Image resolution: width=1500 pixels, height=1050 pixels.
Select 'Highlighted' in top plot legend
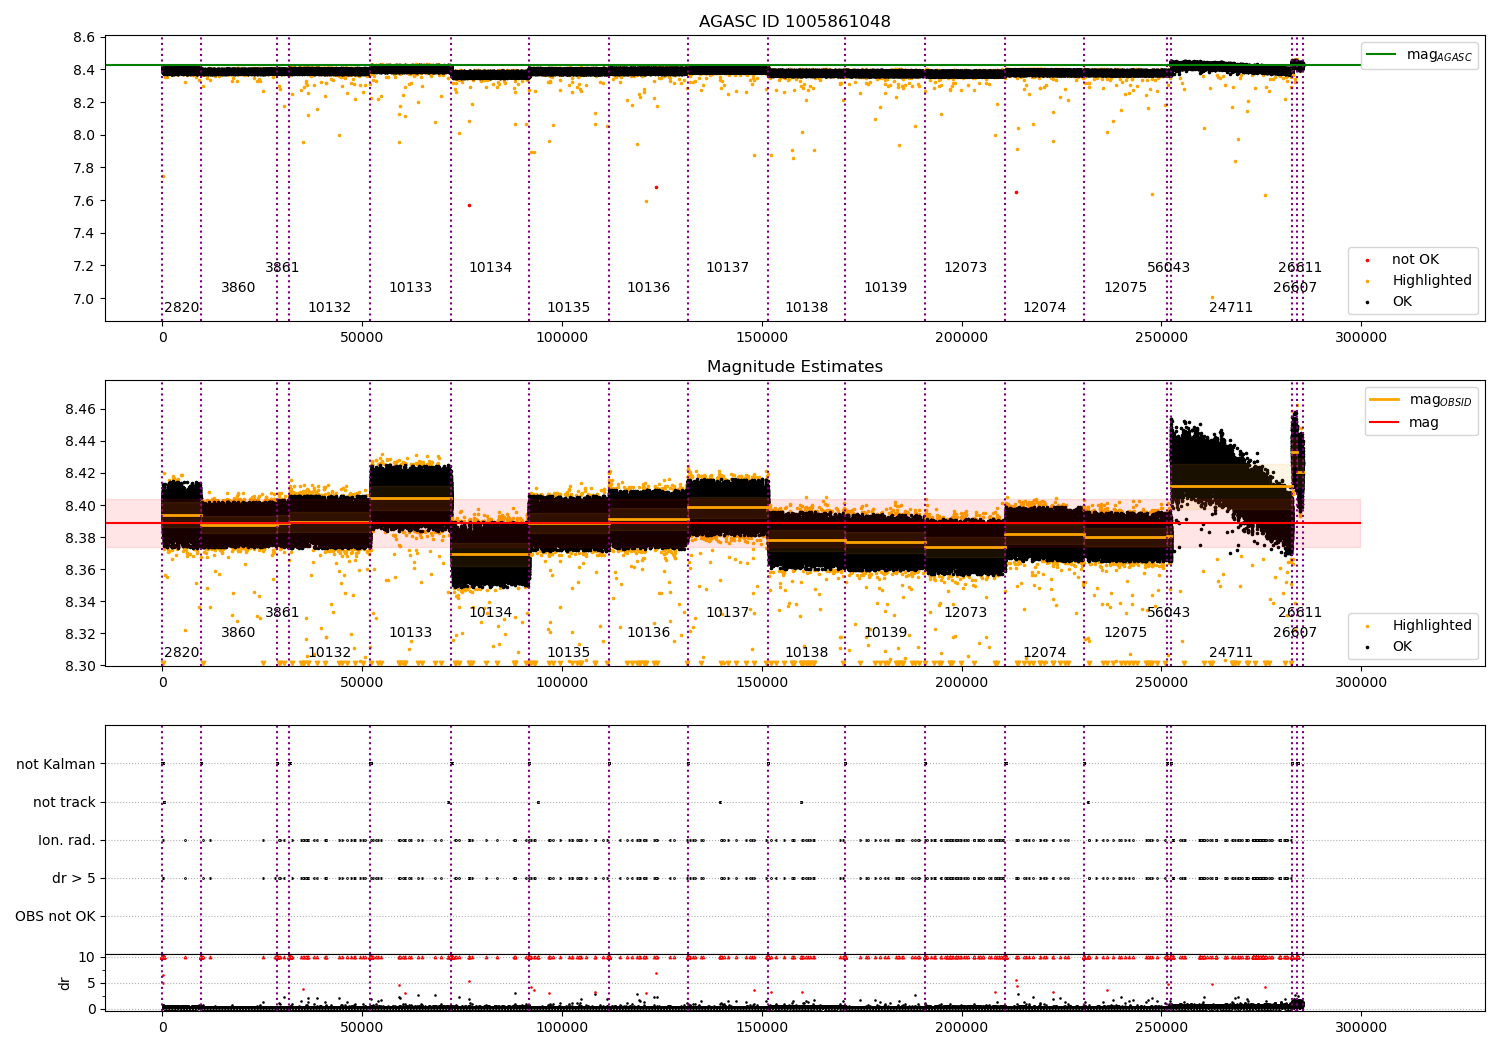click(1419, 281)
